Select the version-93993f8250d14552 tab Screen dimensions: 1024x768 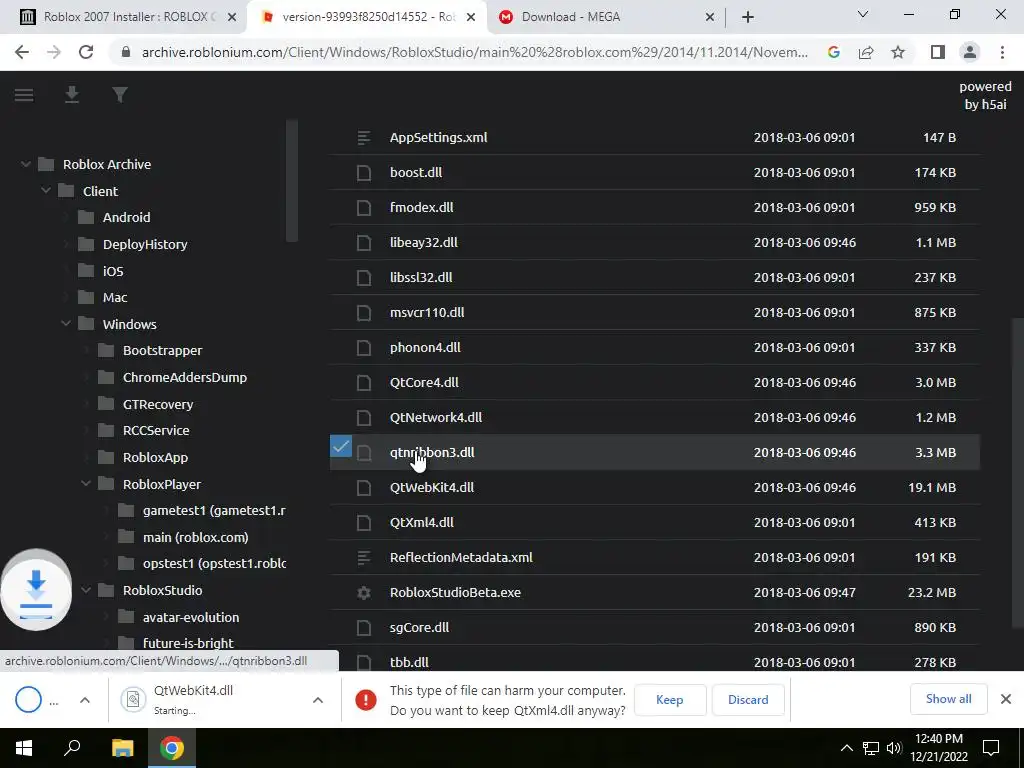[367, 17]
